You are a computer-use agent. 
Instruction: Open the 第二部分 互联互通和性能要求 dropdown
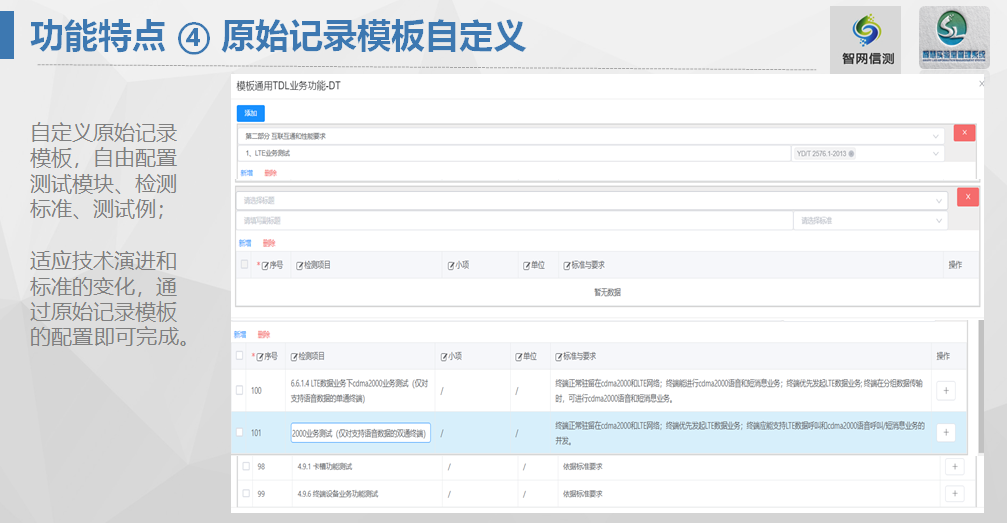[591, 136]
